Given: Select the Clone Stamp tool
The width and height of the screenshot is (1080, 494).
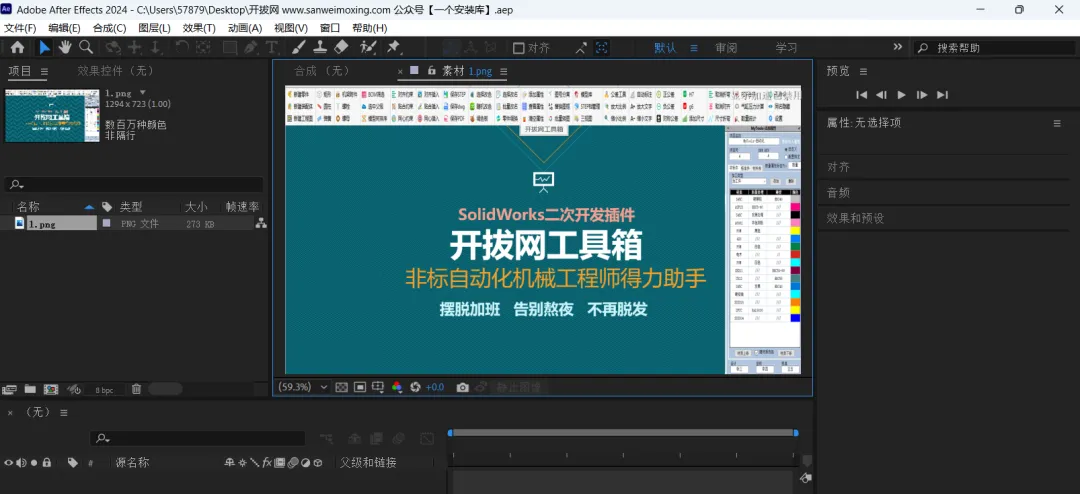Looking at the screenshot, I should click(320, 48).
